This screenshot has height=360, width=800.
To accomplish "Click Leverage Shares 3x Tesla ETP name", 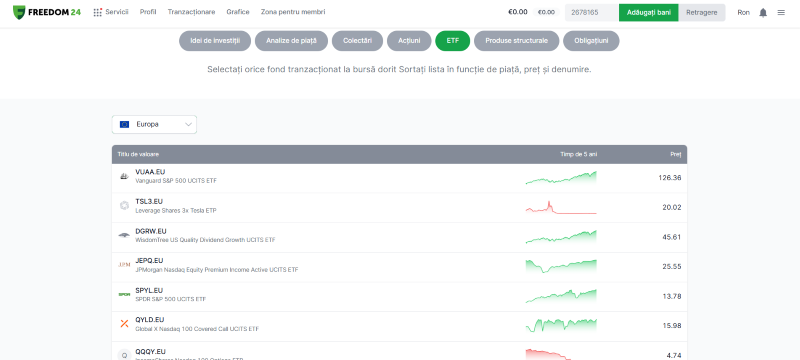I will coord(176,211).
